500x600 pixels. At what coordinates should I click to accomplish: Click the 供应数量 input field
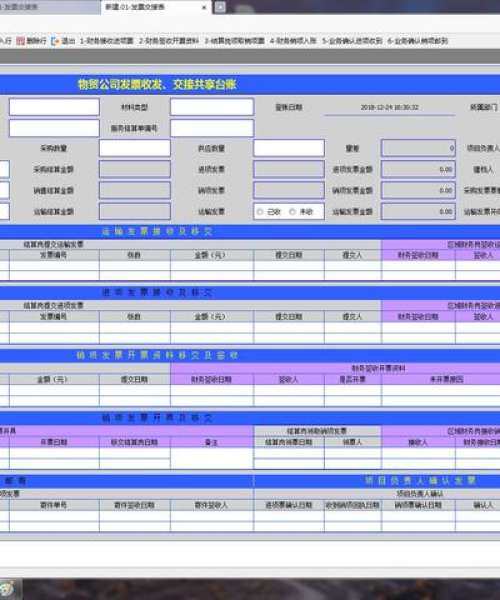(289, 148)
